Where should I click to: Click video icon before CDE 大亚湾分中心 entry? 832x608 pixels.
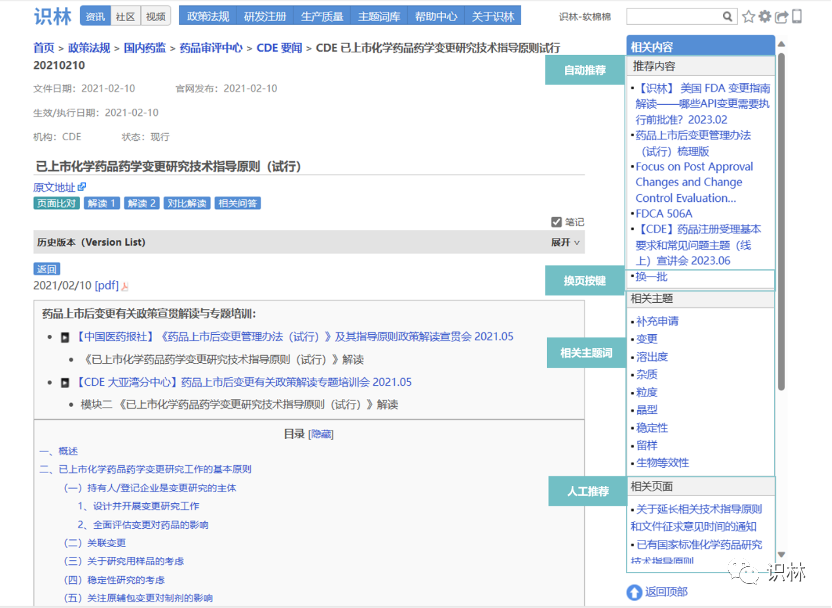65,383
